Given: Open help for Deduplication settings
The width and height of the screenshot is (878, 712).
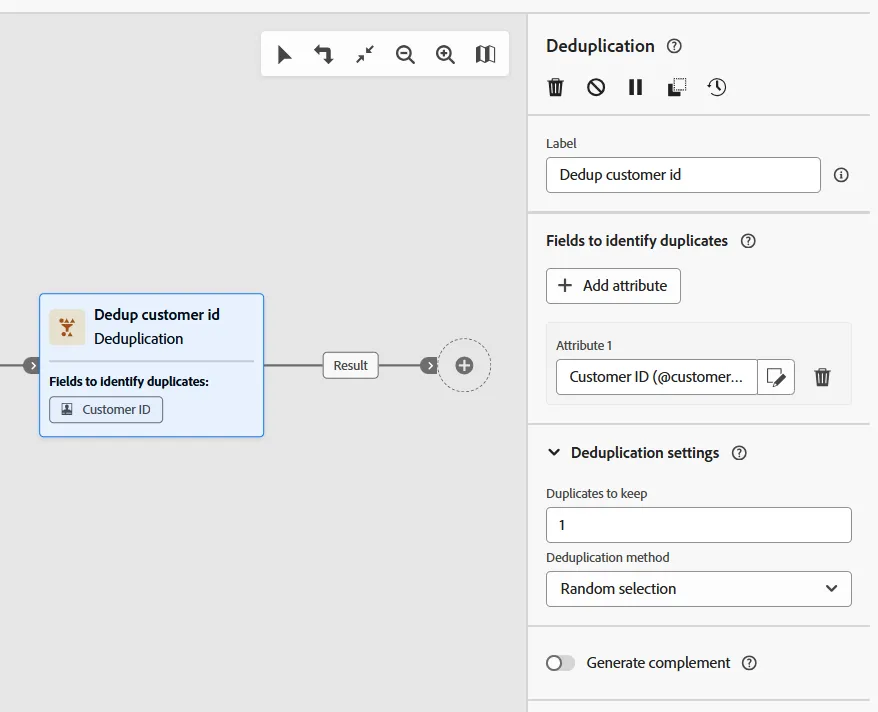Looking at the screenshot, I should point(739,453).
